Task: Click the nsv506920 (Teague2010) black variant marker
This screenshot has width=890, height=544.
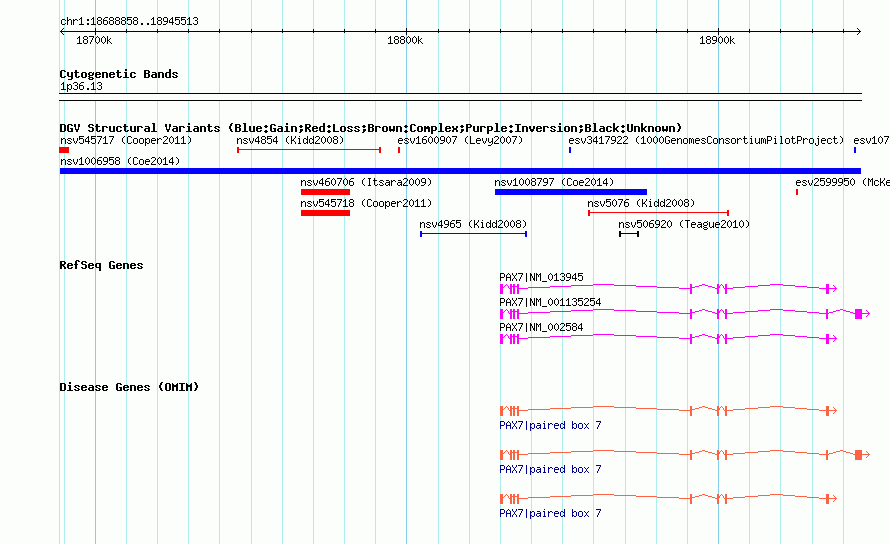Action: click(629, 234)
